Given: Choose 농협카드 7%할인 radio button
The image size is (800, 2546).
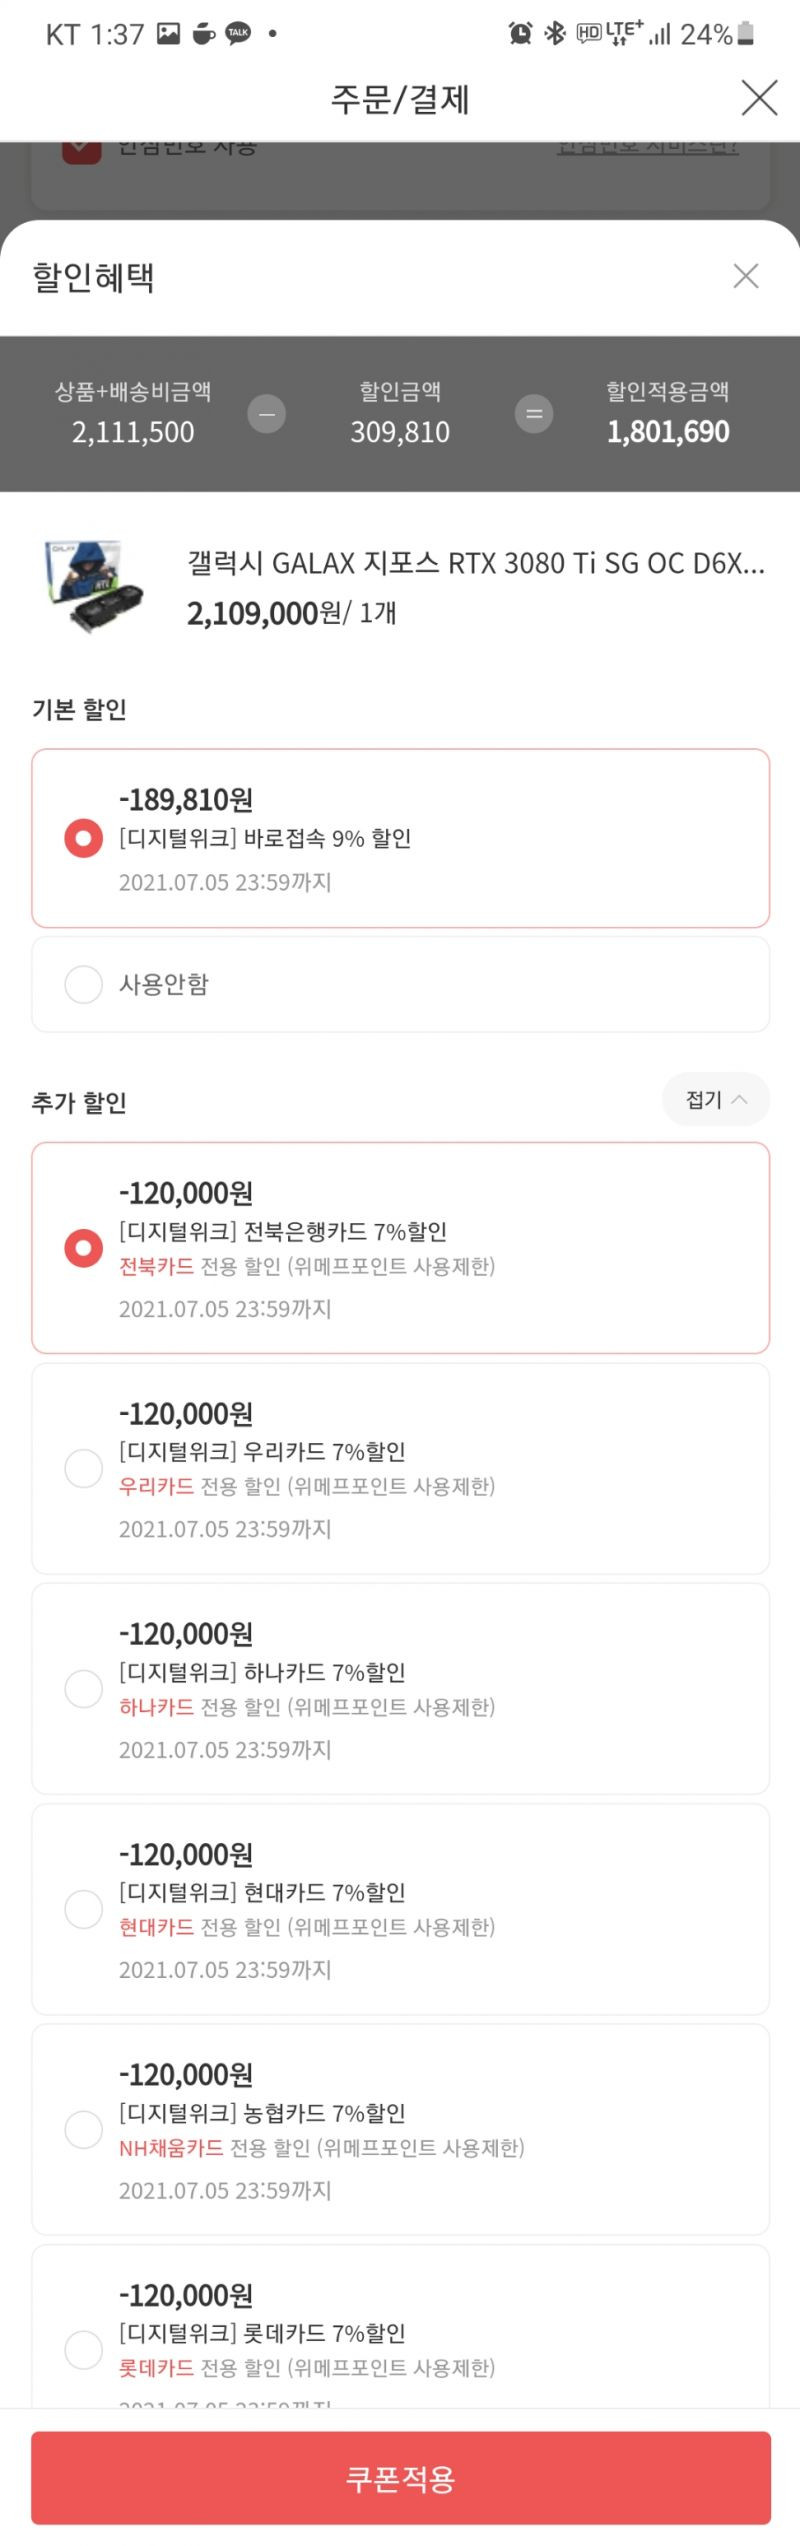Looking at the screenshot, I should (83, 2130).
